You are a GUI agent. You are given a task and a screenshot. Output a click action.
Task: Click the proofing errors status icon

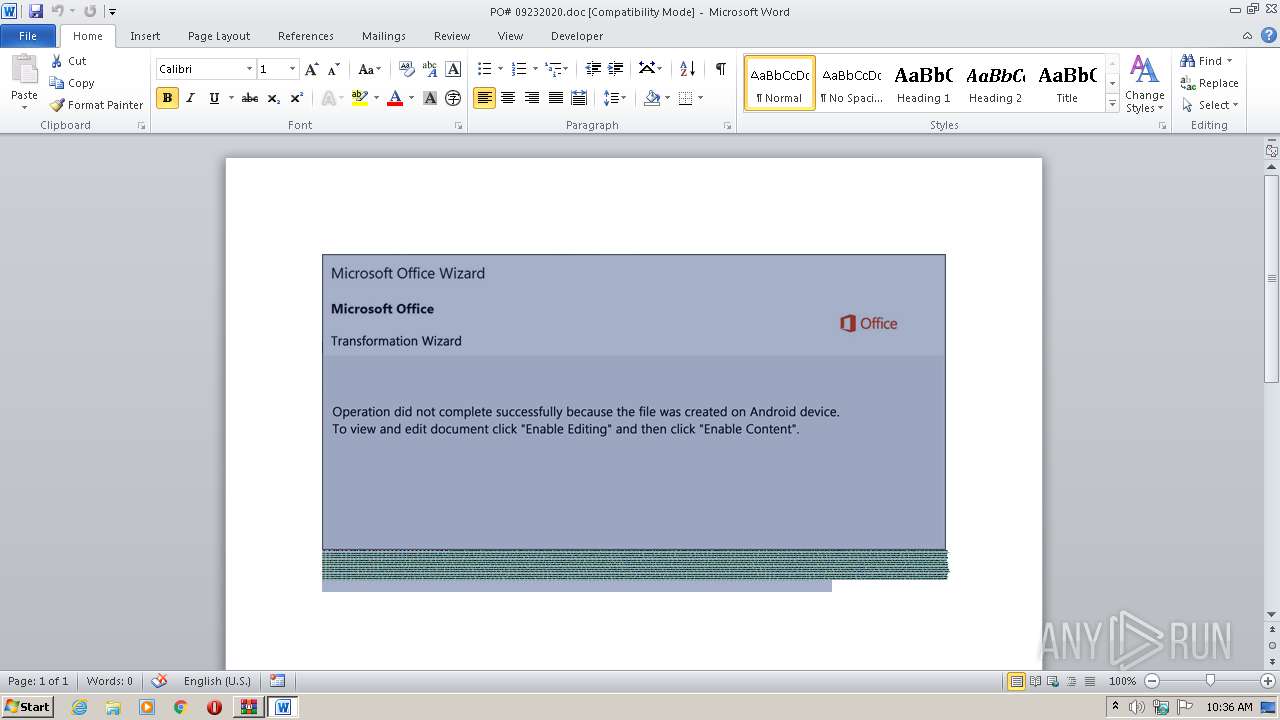coord(159,681)
